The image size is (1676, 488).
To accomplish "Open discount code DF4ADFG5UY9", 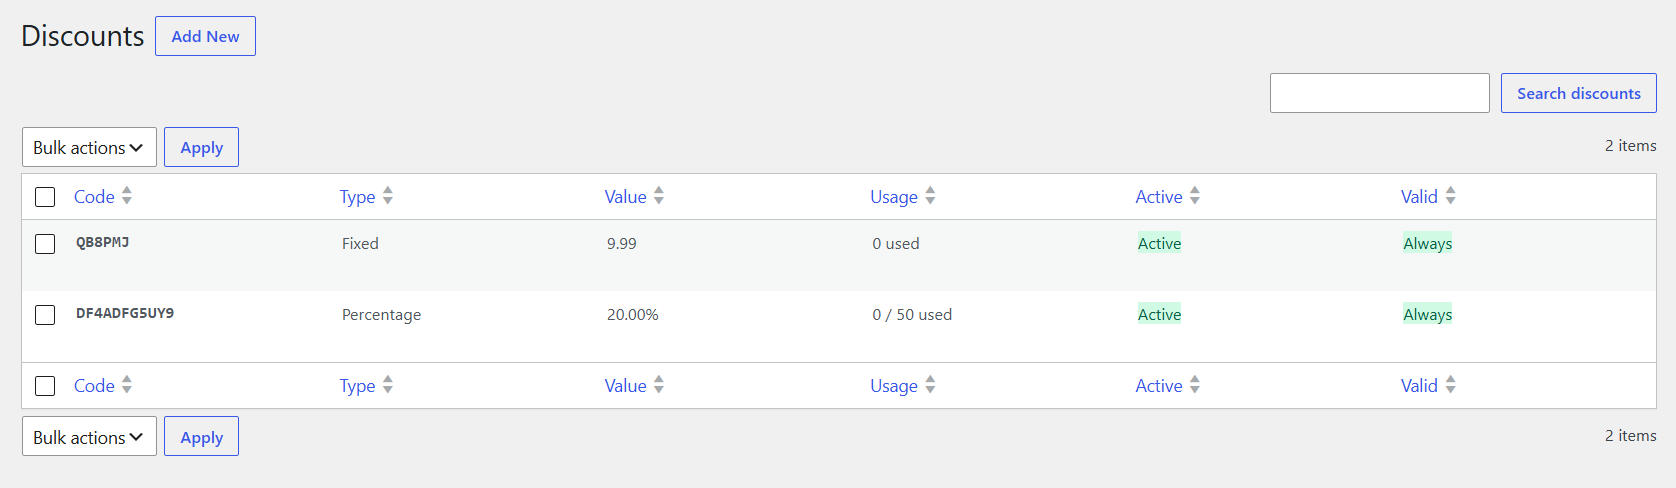I will point(125,313).
